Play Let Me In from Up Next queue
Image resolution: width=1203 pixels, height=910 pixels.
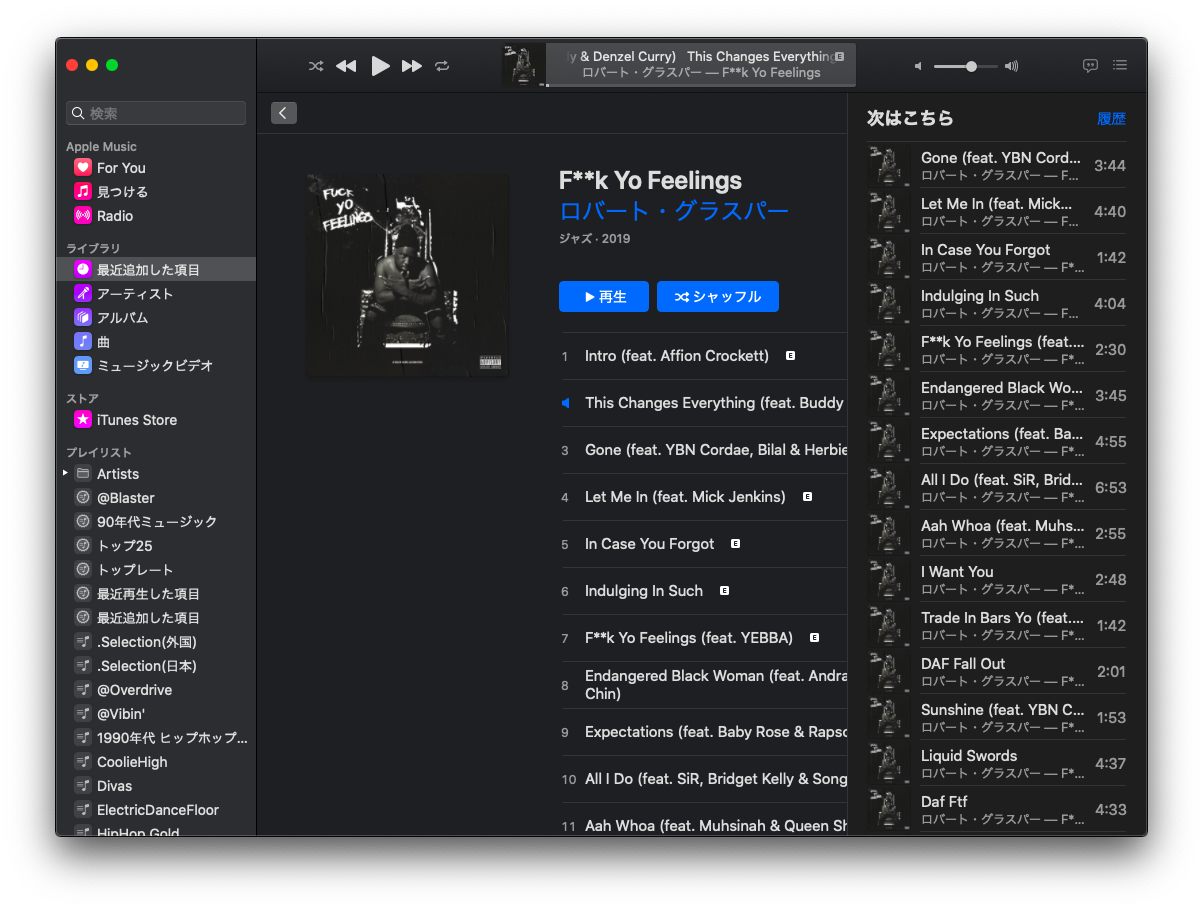pos(997,211)
